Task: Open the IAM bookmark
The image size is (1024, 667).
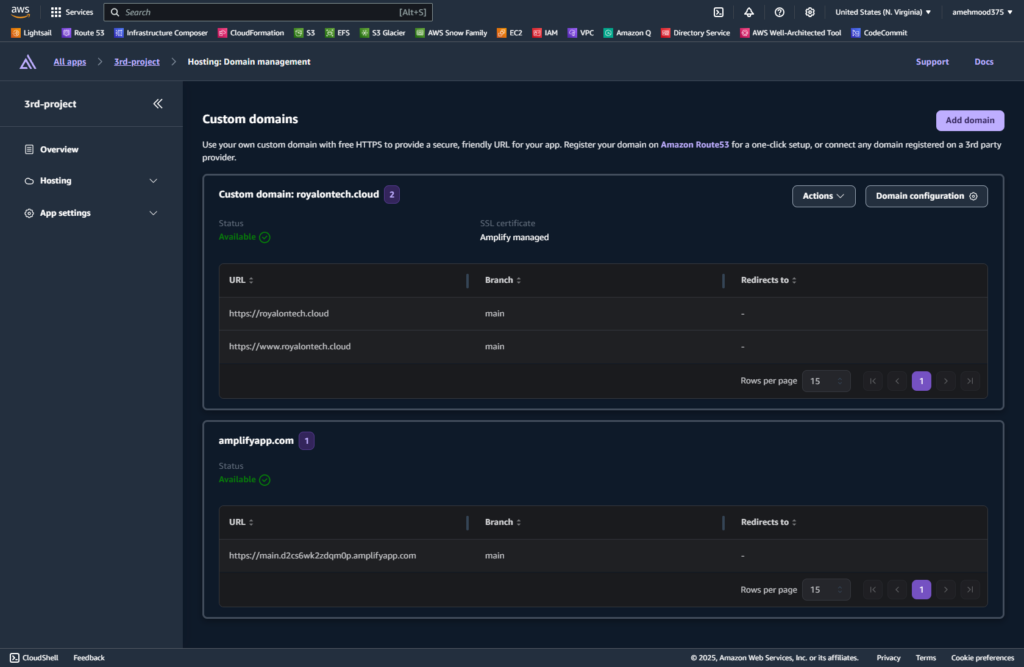Action: pos(545,33)
